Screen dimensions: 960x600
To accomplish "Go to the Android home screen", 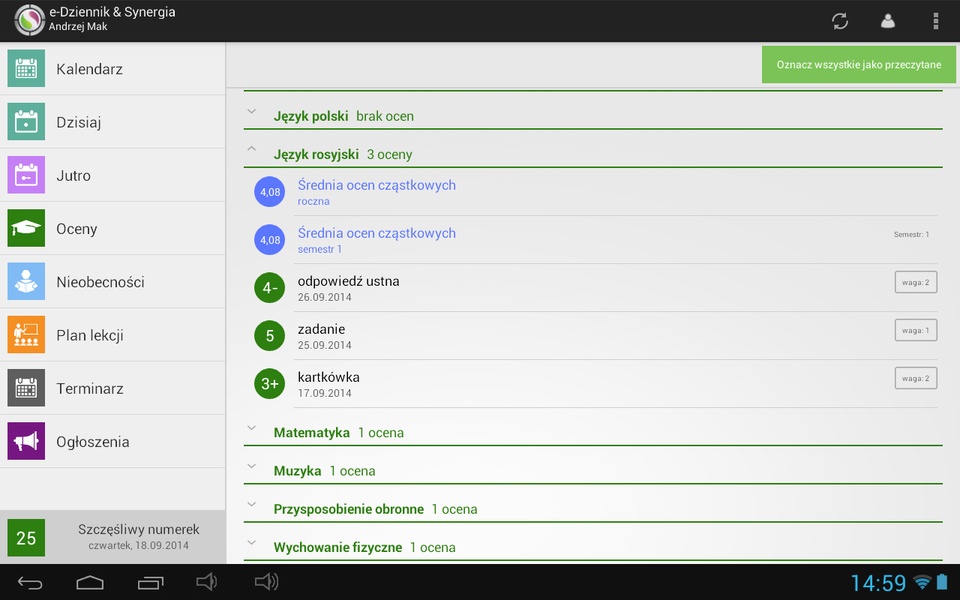I will [89, 582].
